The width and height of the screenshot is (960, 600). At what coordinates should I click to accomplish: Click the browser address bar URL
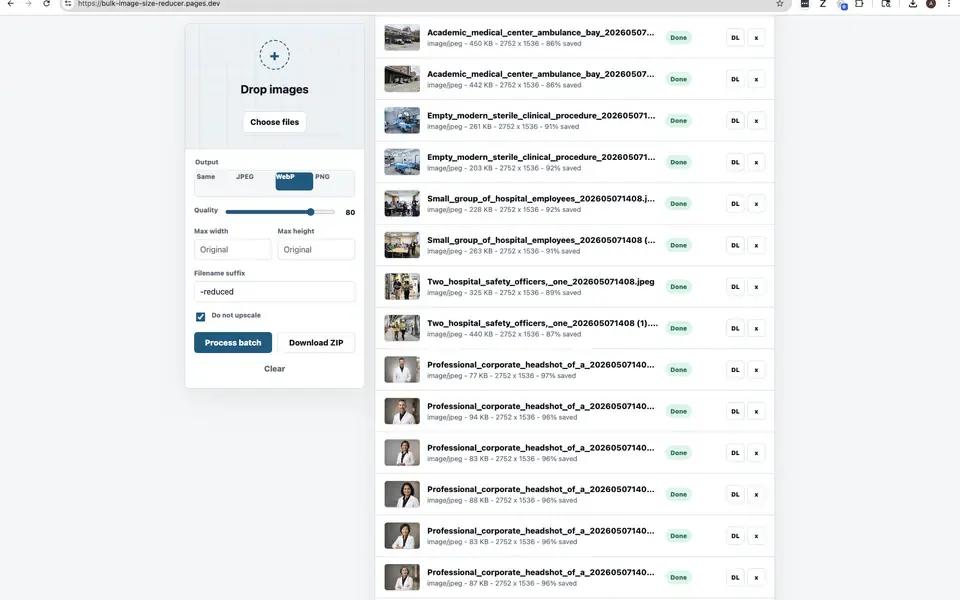pos(149,4)
